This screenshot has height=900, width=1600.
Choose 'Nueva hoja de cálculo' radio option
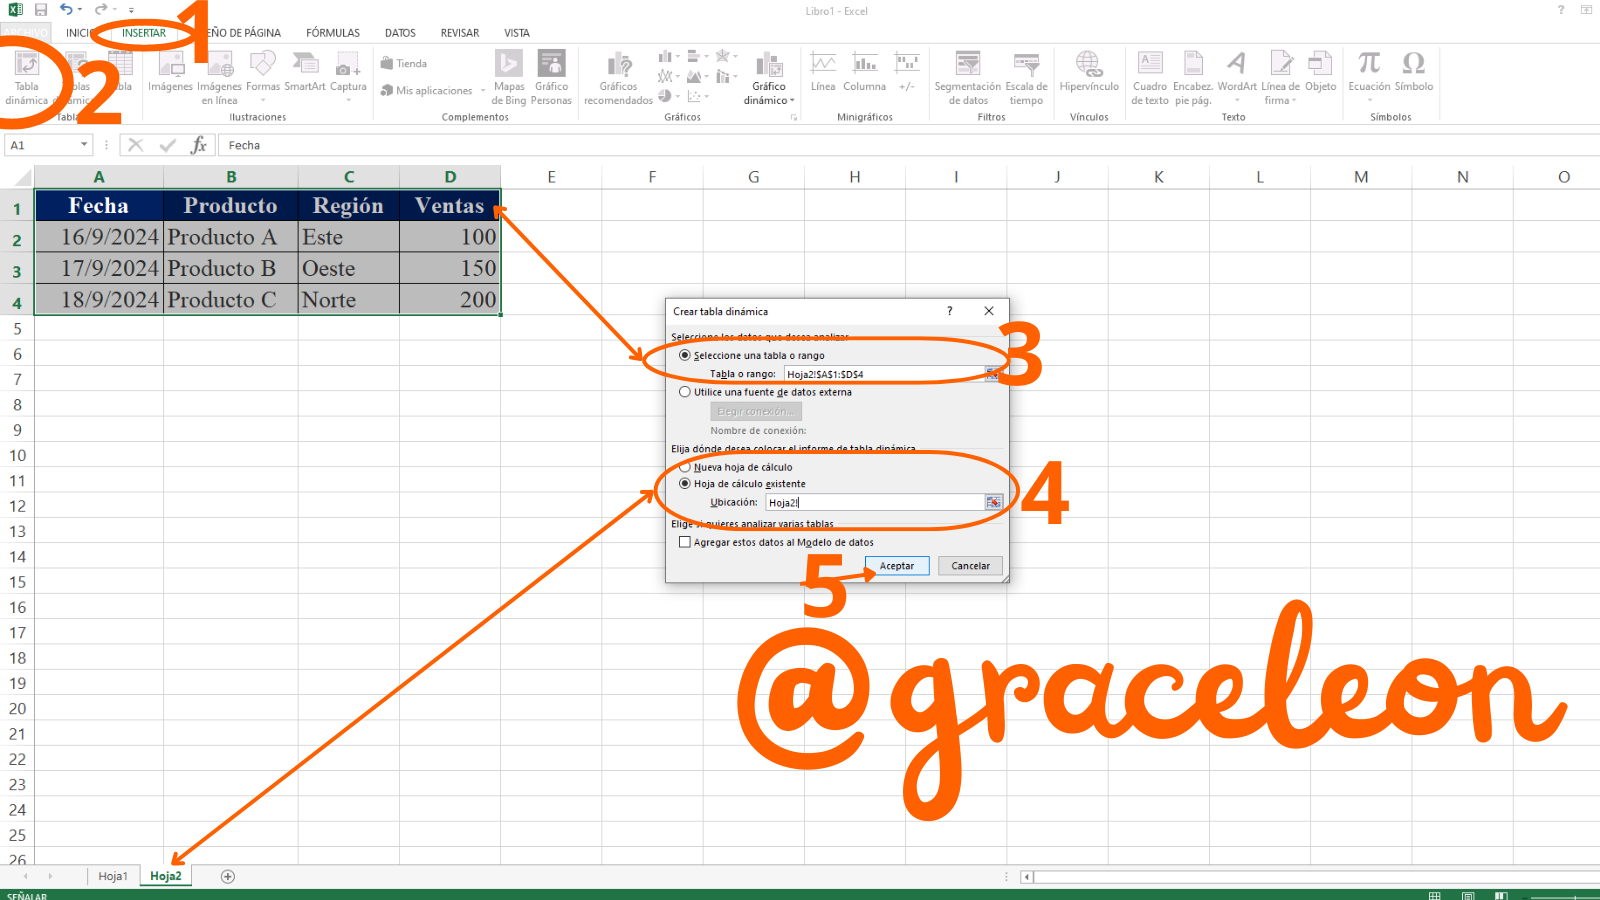tap(685, 467)
